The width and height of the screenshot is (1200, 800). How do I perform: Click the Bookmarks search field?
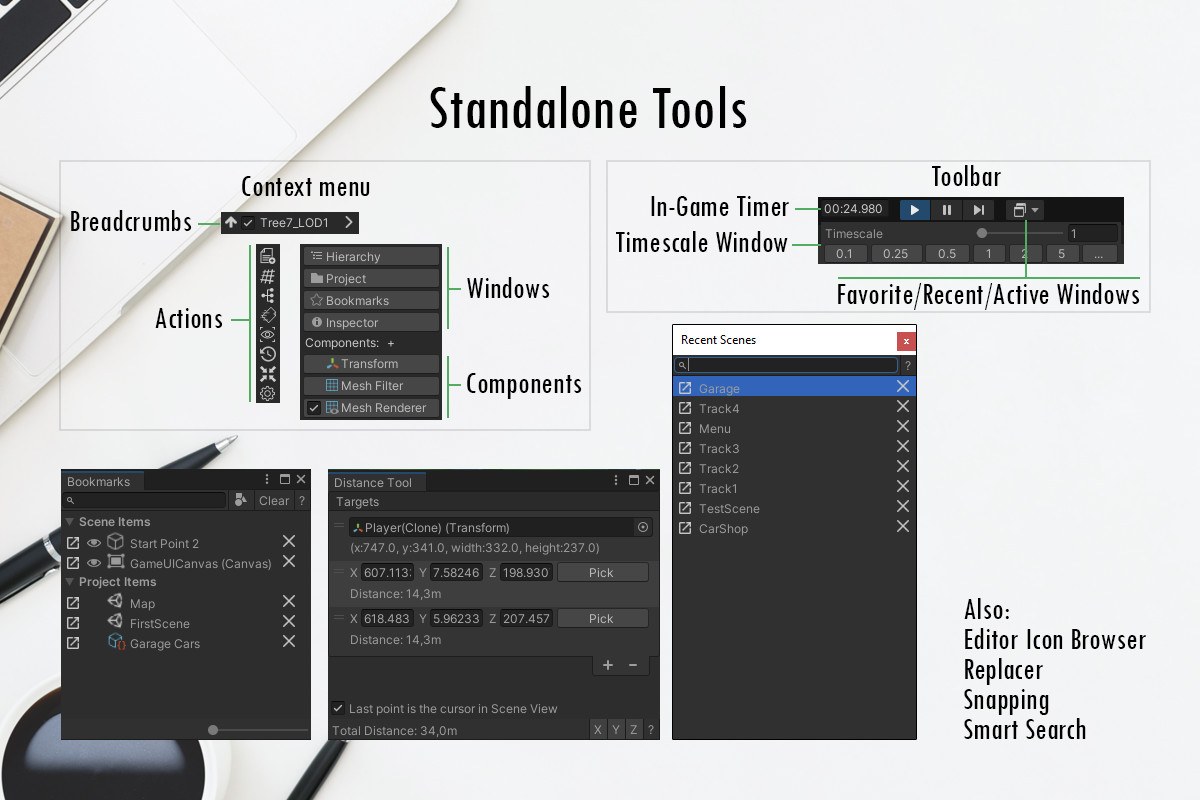click(145, 500)
